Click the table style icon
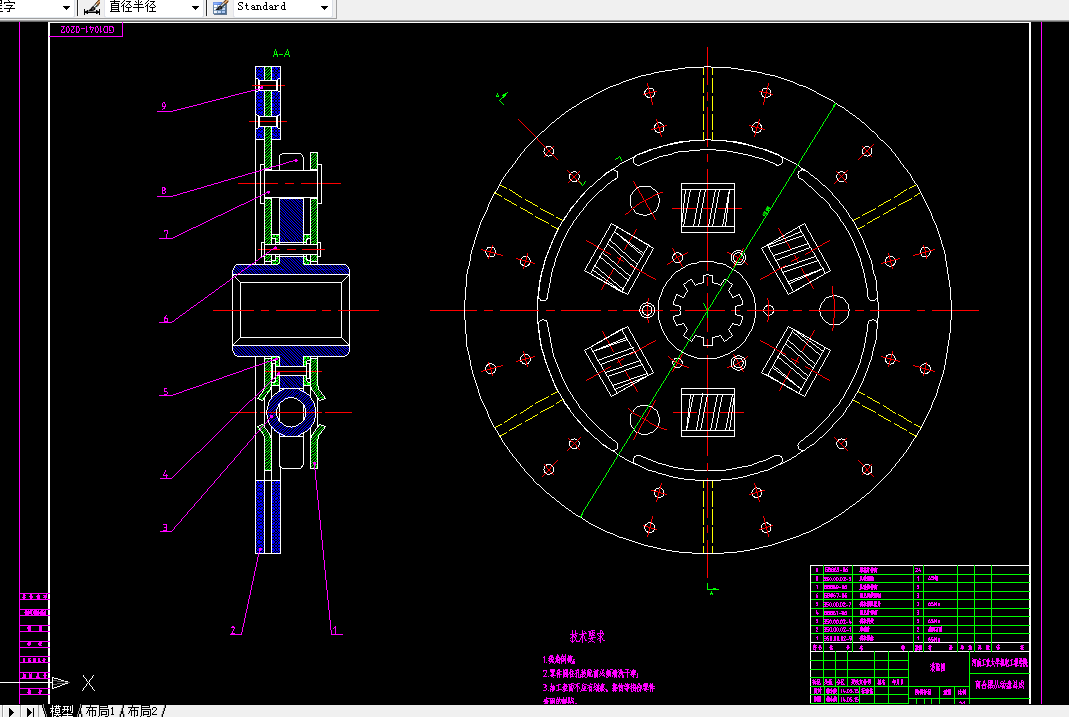The width and height of the screenshot is (1069, 717). tap(220, 7)
